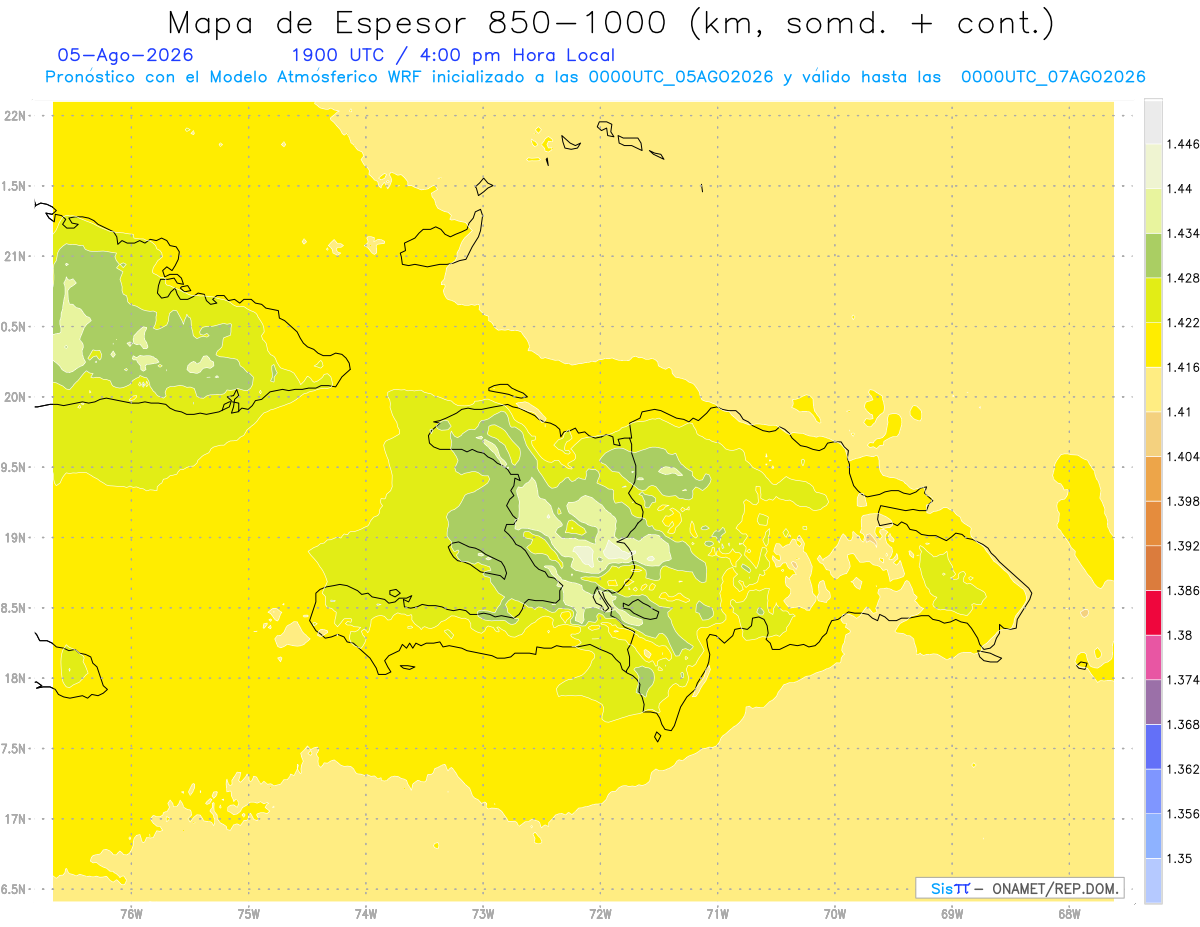Viewport: 1200px width, 927px height.
Task: Pick the bright yellow swatch between 1.416 and 1.422
Action: [x=1153, y=345]
